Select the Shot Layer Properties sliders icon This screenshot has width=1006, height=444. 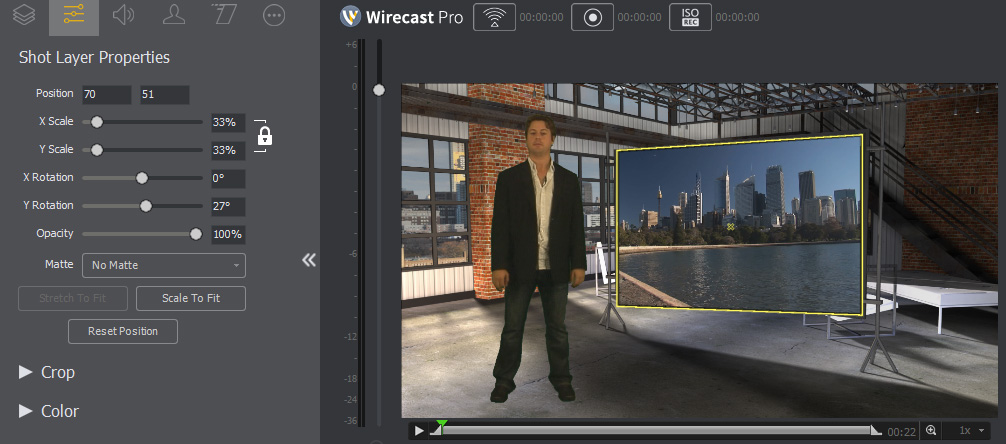click(x=73, y=14)
